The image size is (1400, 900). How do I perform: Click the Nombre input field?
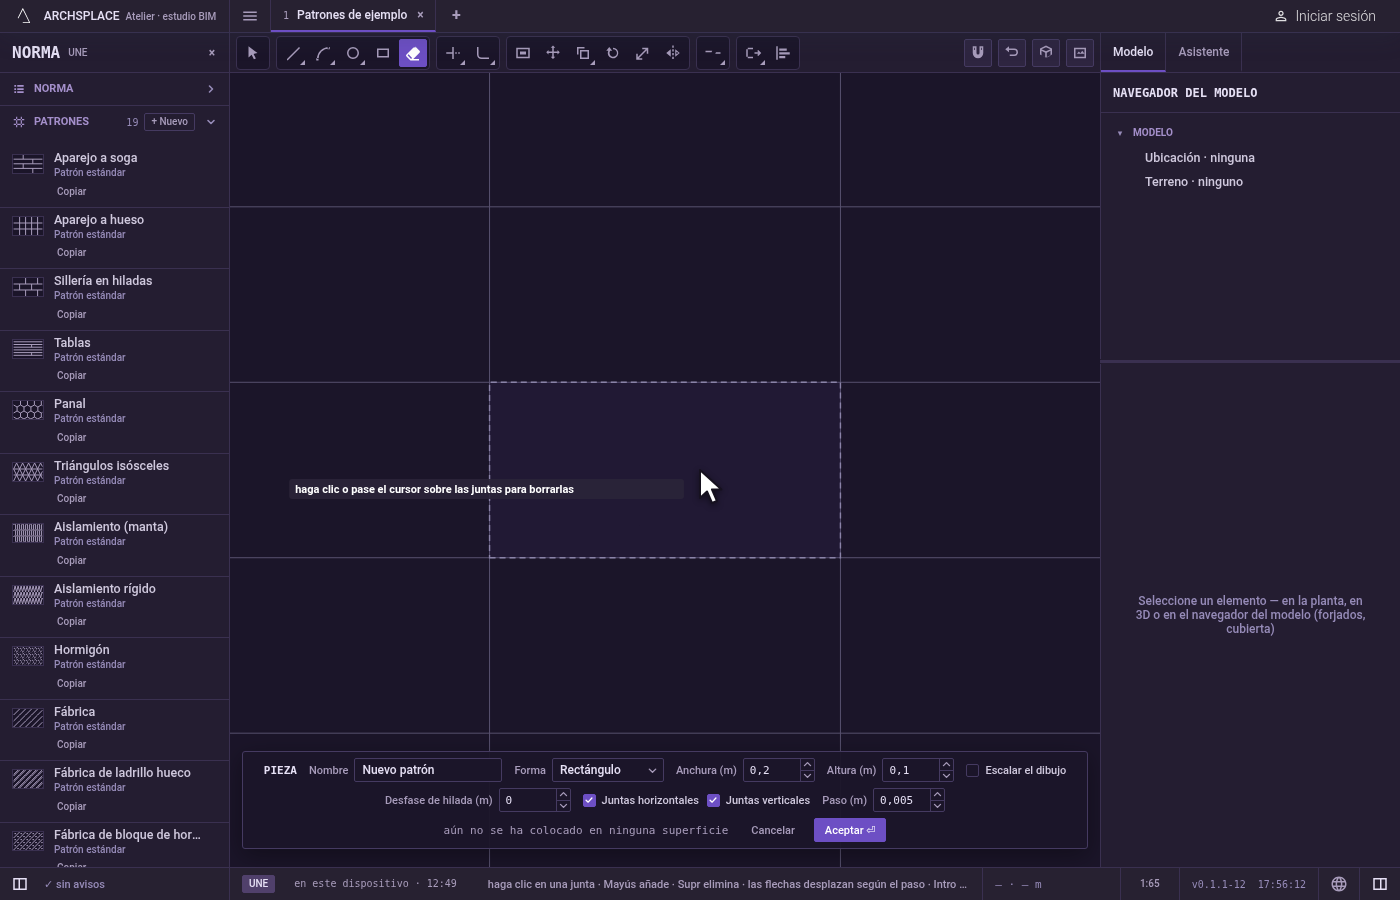pyautogui.click(x=428, y=770)
